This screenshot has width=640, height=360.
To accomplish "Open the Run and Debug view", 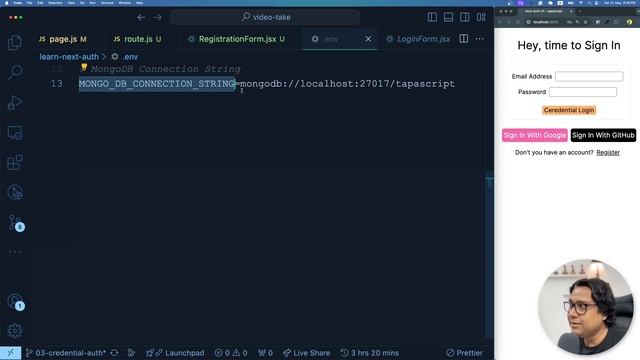I will coord(15,102).
